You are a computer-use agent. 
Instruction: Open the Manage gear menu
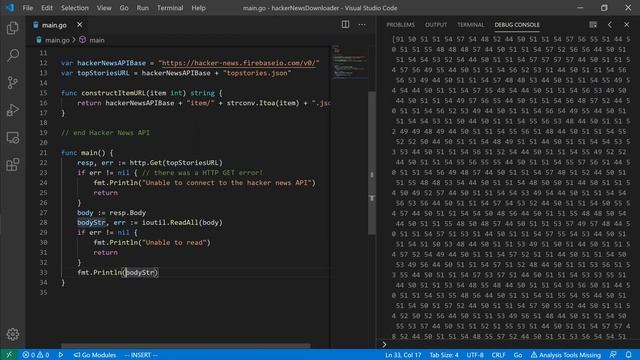coord(13,334)
